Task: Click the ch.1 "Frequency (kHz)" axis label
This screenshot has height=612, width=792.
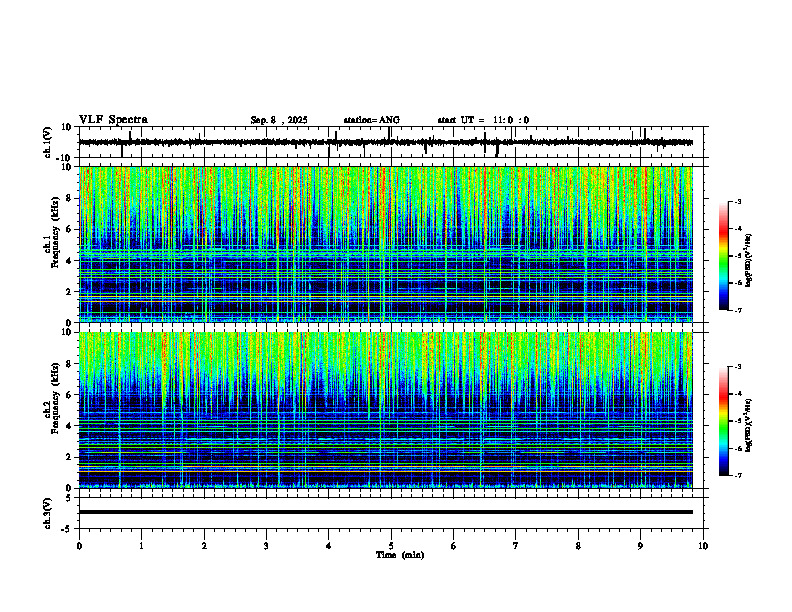Action: (55, 232)
